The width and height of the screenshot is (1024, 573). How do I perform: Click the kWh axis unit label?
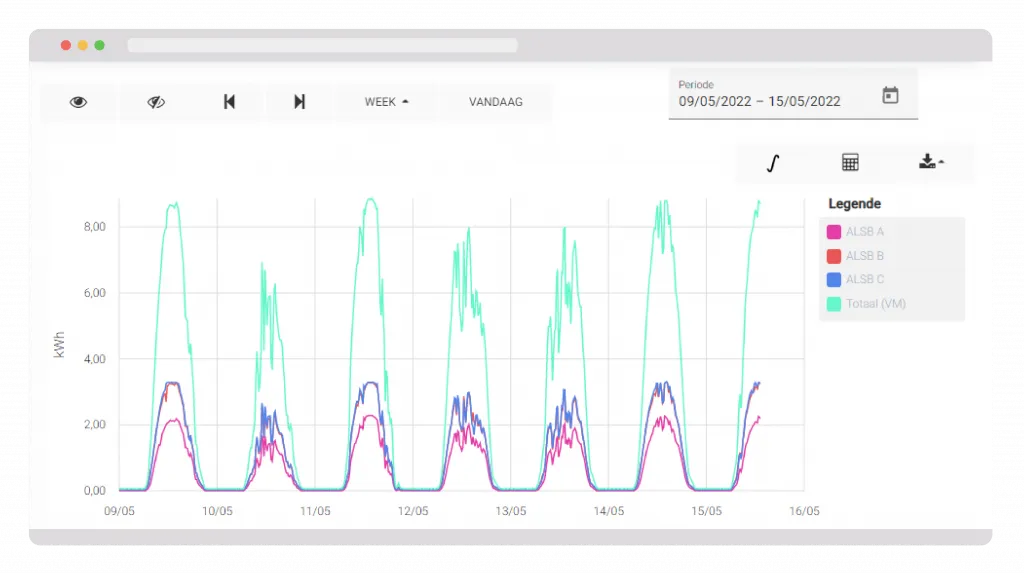click(59, 345)
